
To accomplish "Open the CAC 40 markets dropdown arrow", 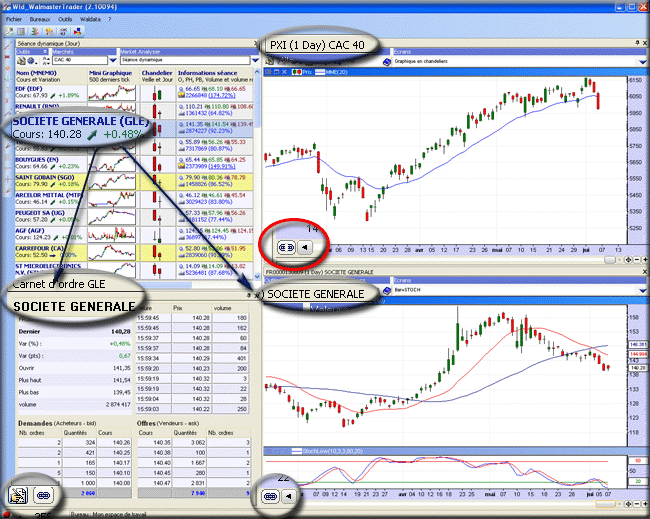I will point(113,60).
